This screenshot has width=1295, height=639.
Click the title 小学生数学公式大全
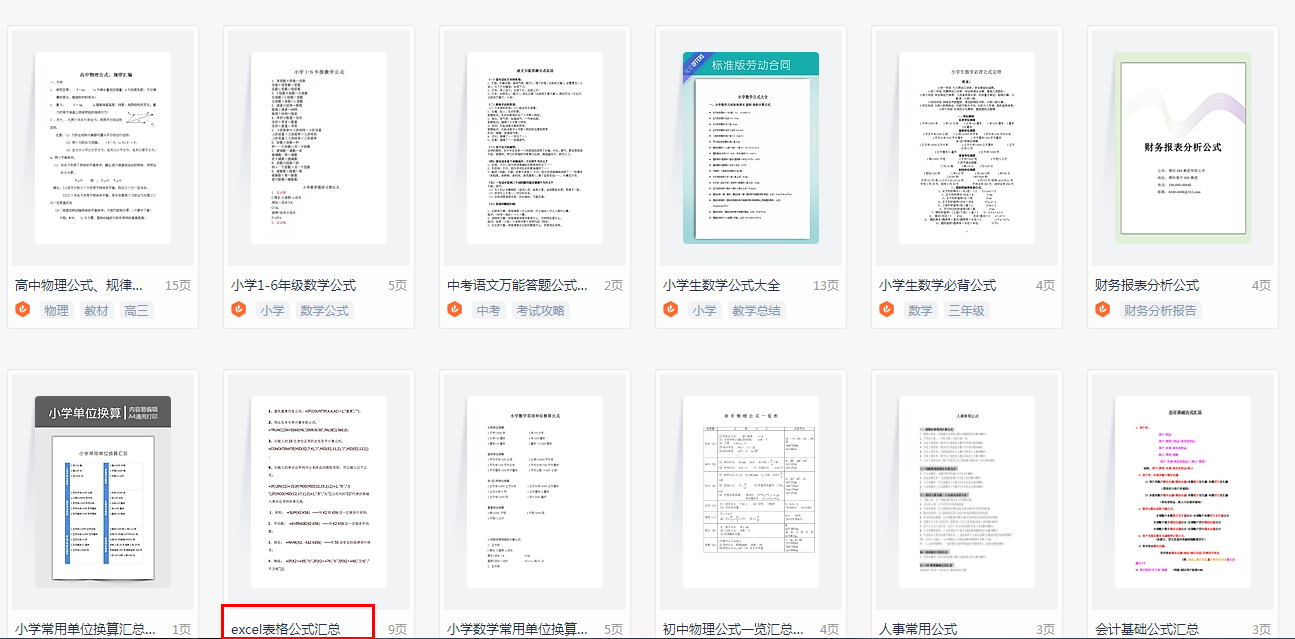(x=721, y=285)
